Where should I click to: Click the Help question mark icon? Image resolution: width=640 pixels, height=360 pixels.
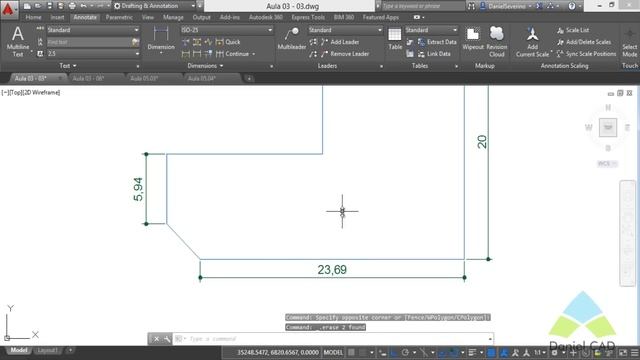click(x=572, y=6)
